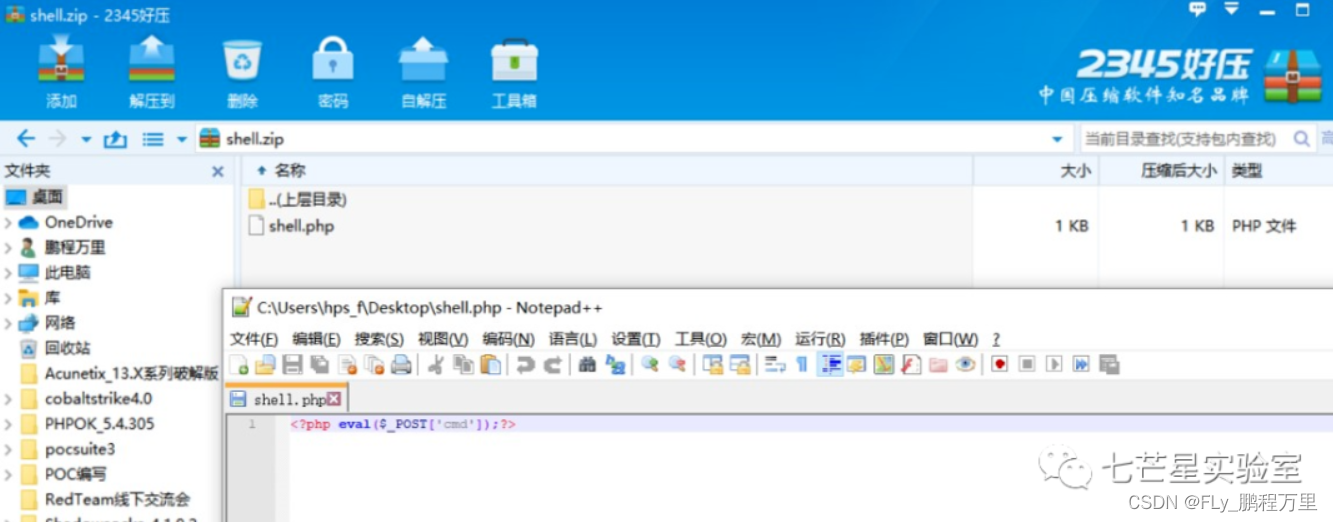Expand the 此电脑 tree node
Image resolution: width=1333 pixels, height=522 pixels.
point(8,273)
